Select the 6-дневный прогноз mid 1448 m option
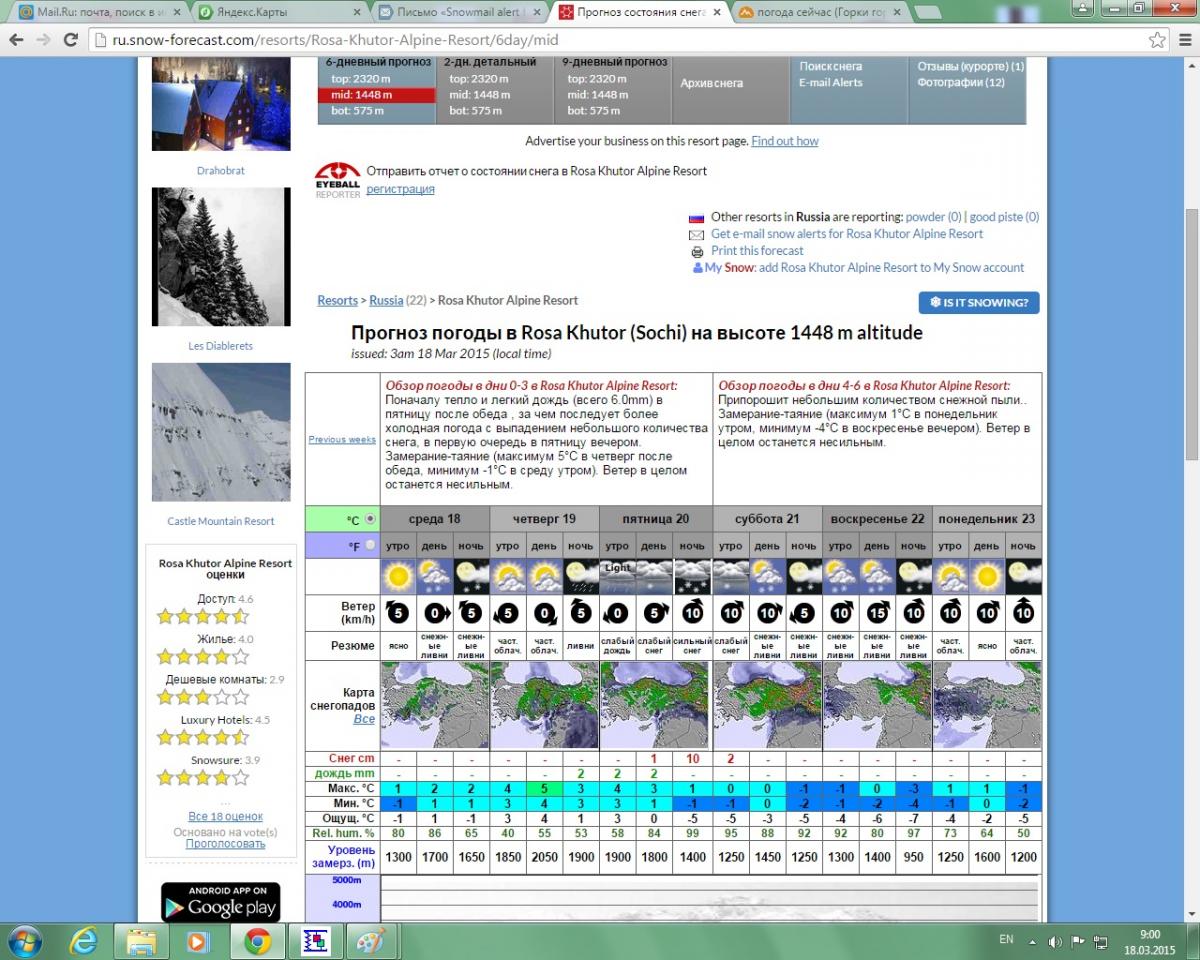 click(x=376, y=95)
